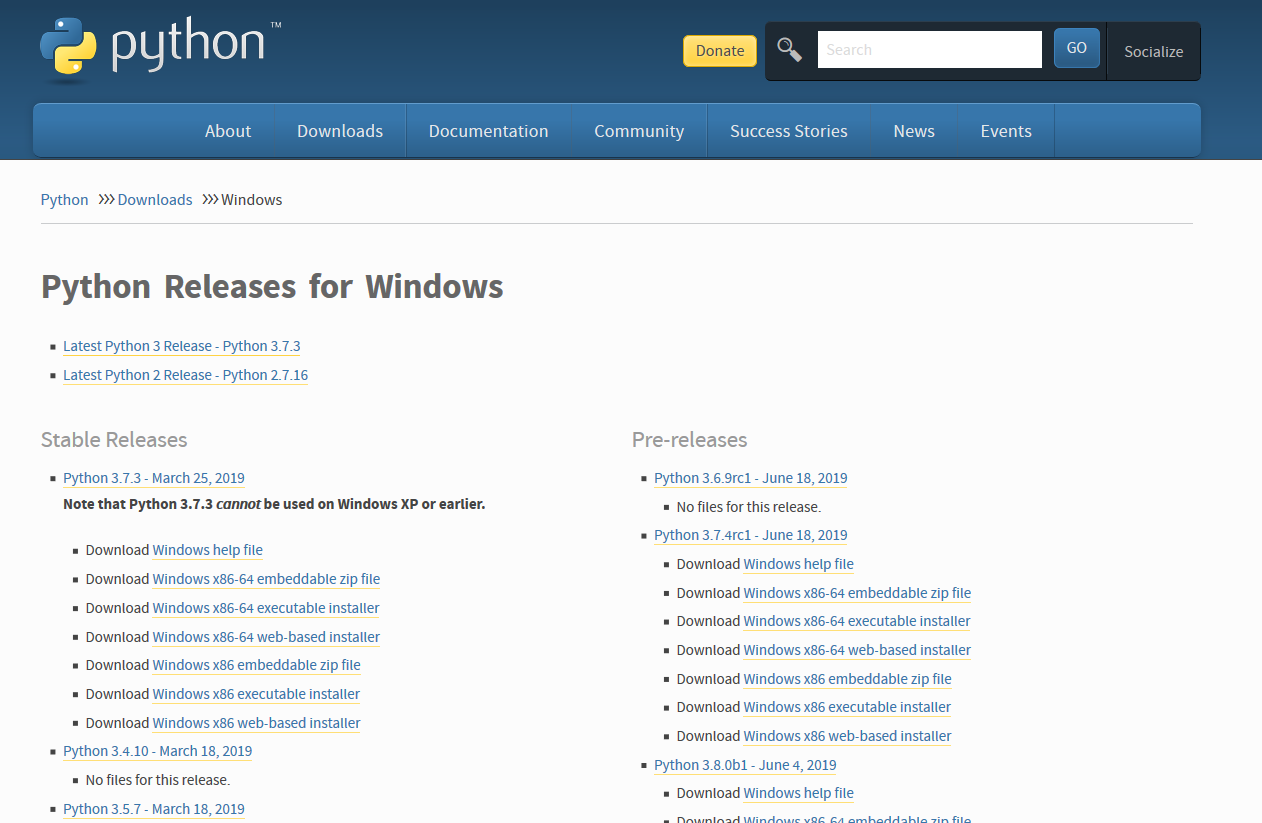Open Latest Python 2 Release - Python 2.7.16
This screenshot has width=1262, height=823.
[185, 375]
